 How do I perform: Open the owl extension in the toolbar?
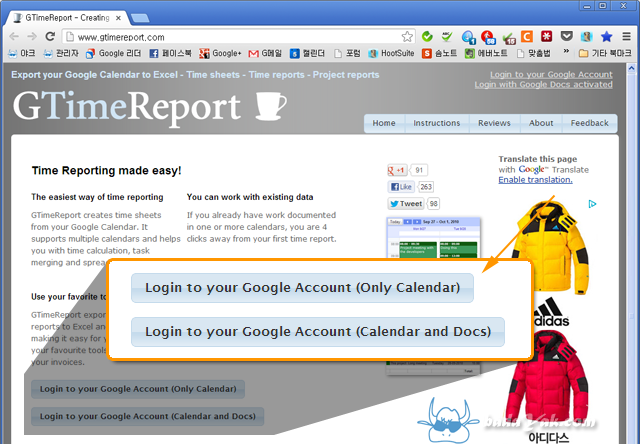click(x=587, y=37)
